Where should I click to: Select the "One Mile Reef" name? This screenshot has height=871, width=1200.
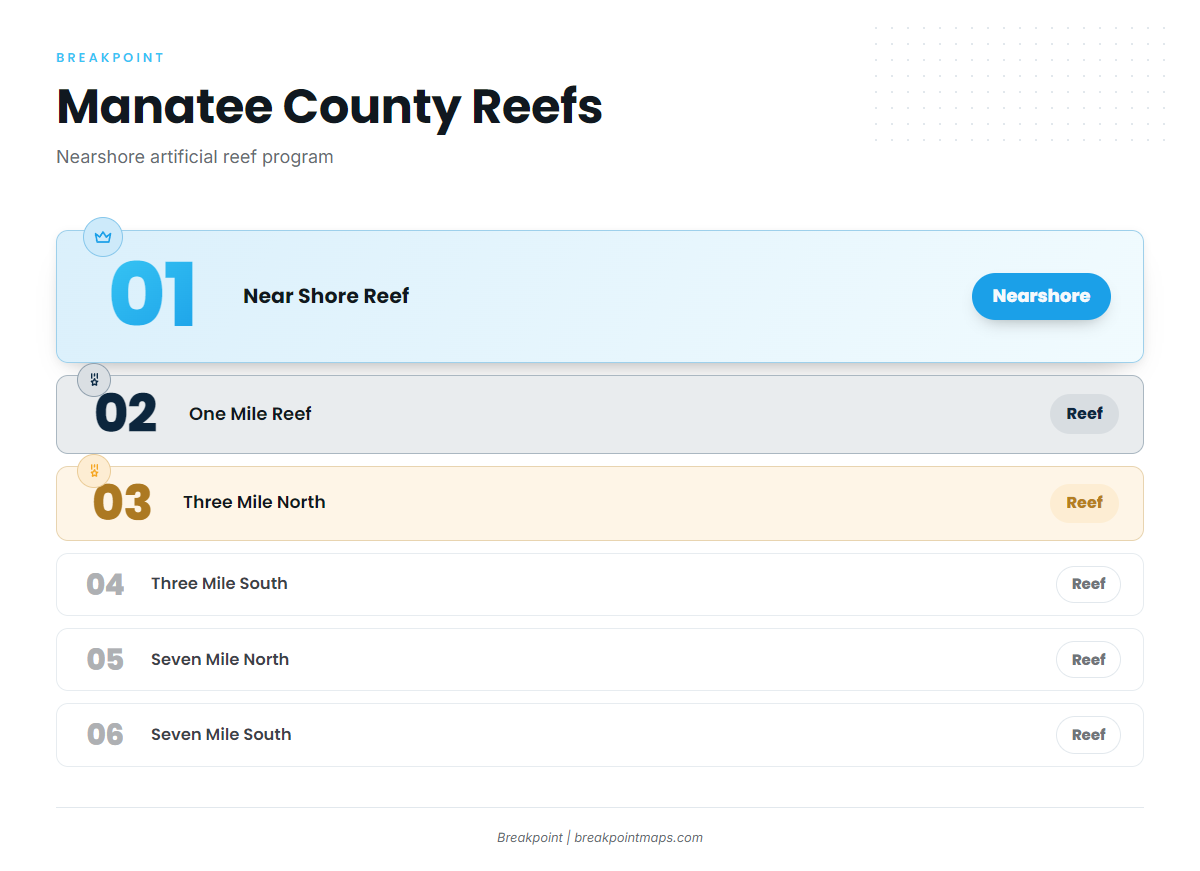(x=250, y=414)
